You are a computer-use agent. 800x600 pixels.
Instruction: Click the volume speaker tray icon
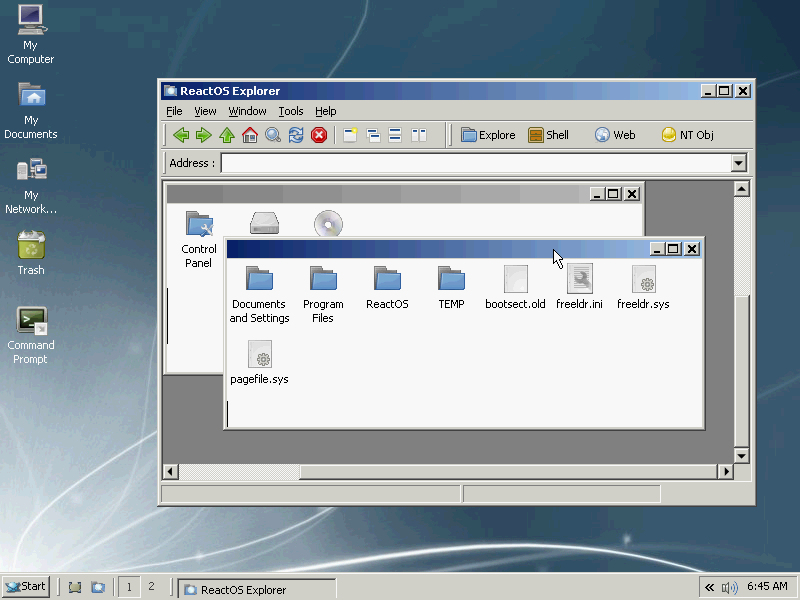730,588
